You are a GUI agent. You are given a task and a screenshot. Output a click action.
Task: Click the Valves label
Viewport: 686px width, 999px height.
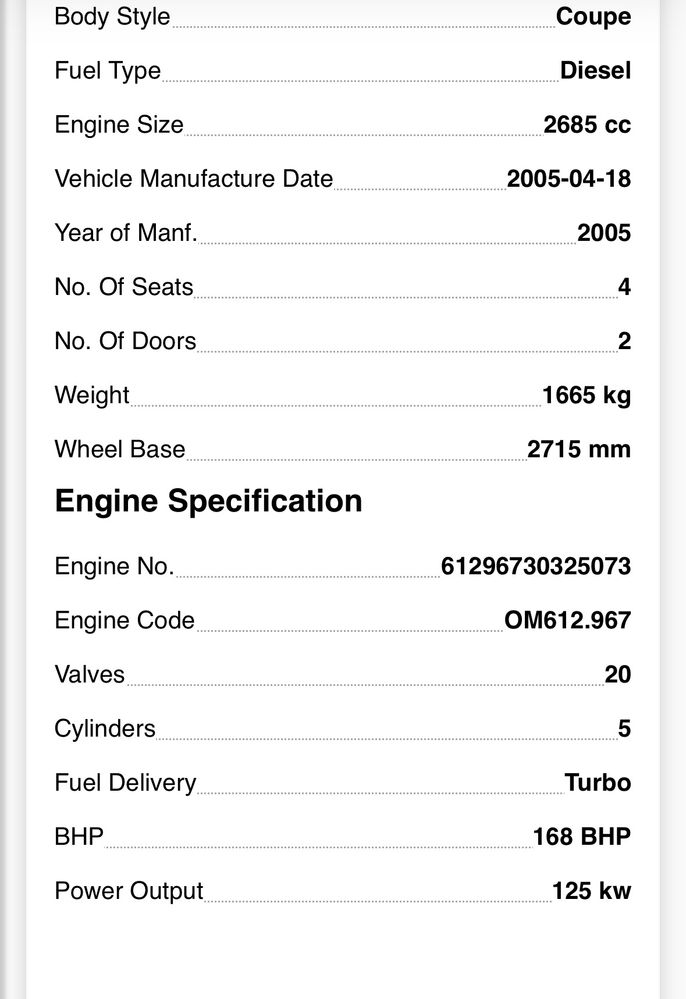(x=90, y=675)
